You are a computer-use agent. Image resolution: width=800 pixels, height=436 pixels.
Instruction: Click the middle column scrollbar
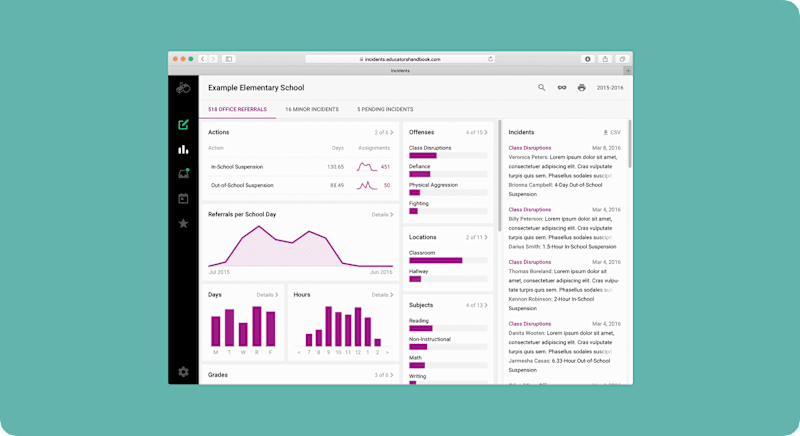click(499, 176)
